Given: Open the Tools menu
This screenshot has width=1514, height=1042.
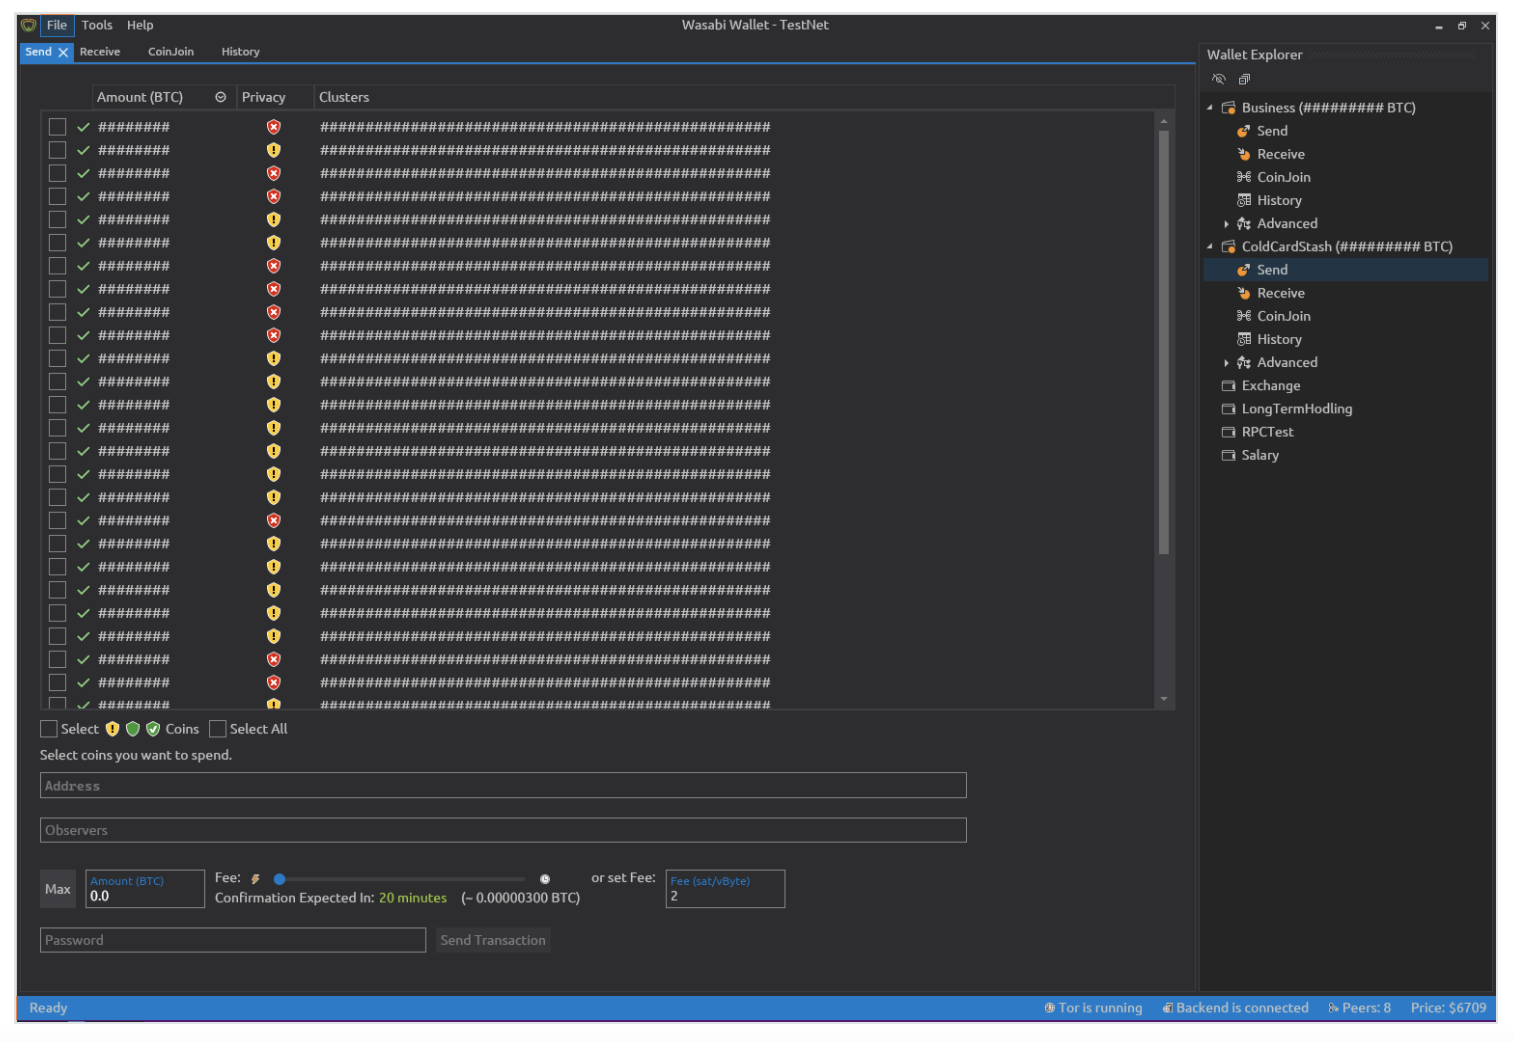Looking at the screenshot, I should pos(96,25).
